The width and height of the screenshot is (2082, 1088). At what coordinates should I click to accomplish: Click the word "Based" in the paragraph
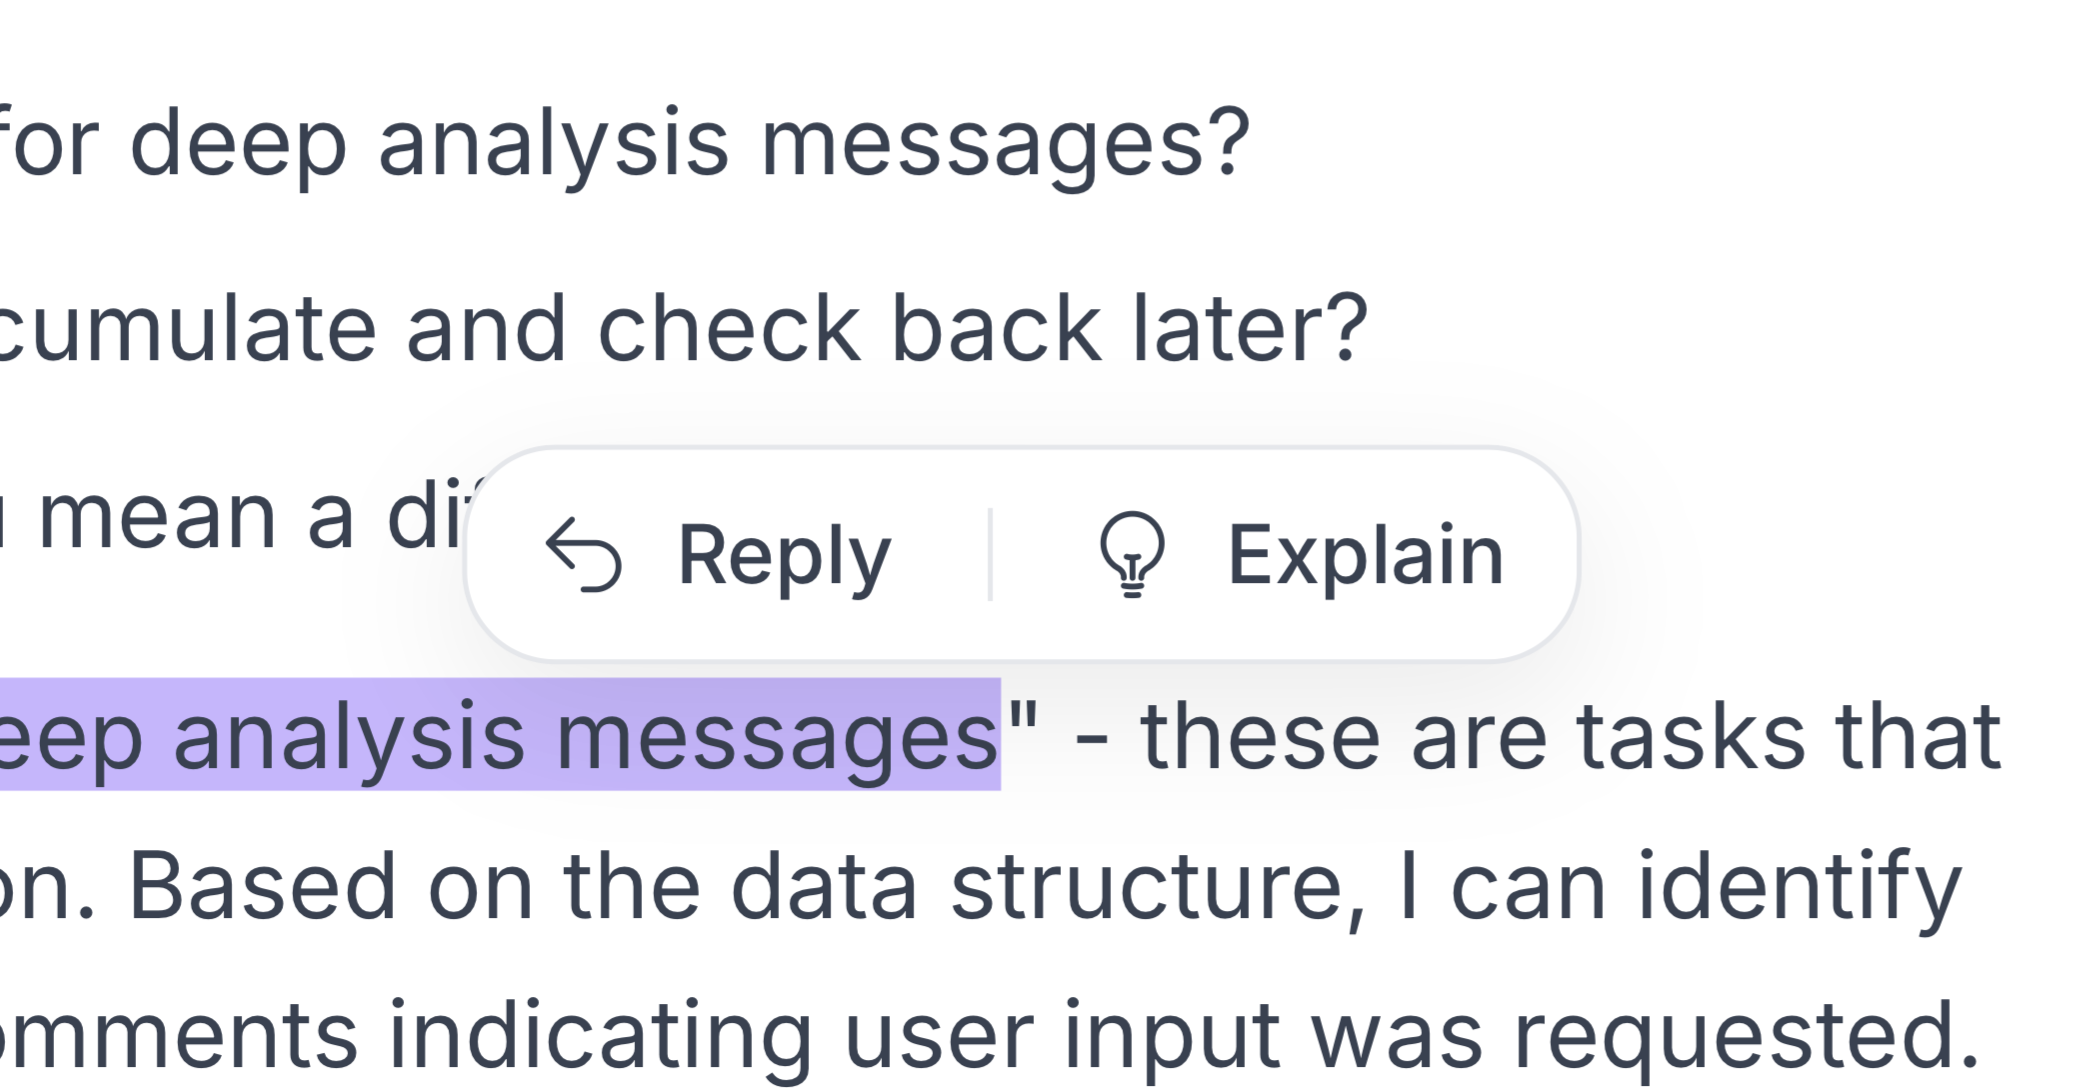262,887
